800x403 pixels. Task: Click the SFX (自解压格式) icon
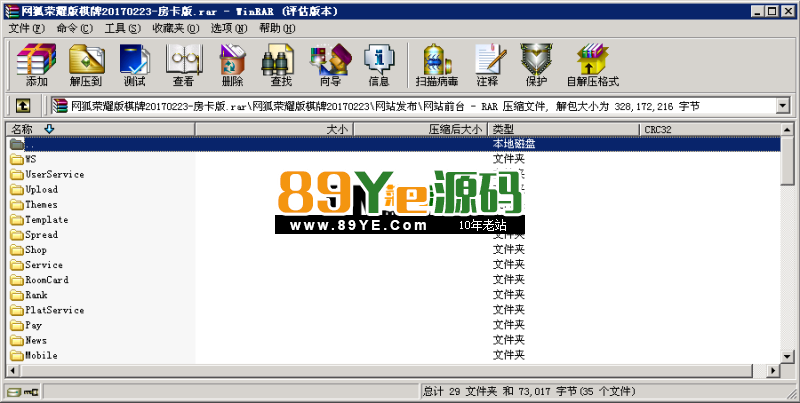pos(593,65)
